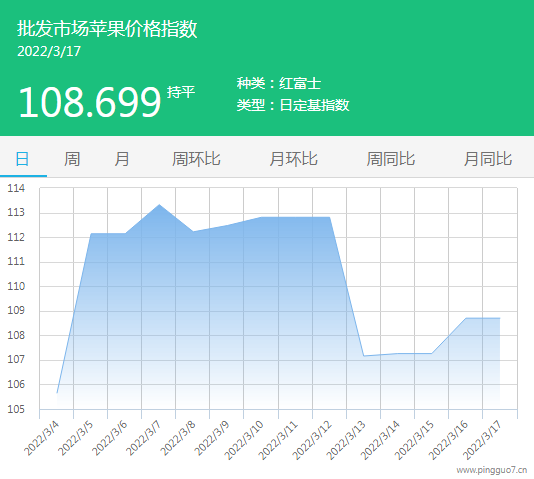This screenshot has height=479, width=534.
Task: Click the 2022/3/10 axis label
Action: [244, 439]
